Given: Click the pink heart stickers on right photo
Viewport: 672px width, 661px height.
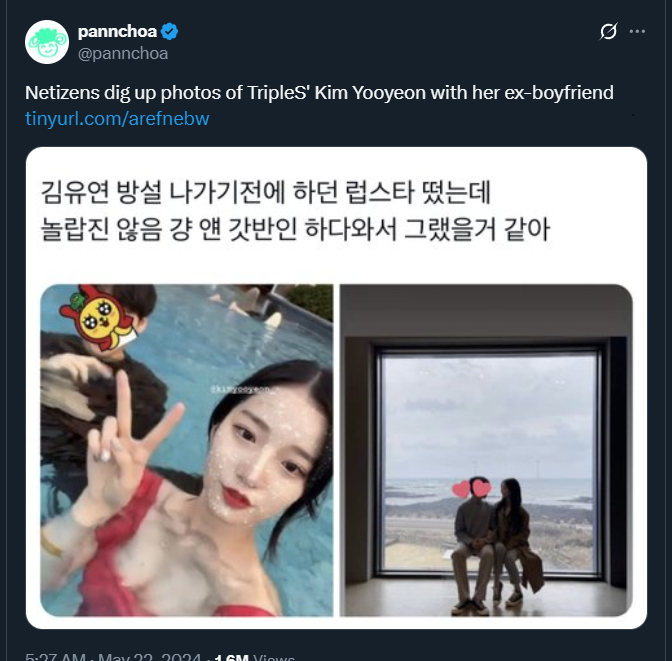Looking at the screenshot, I should 472,488.
